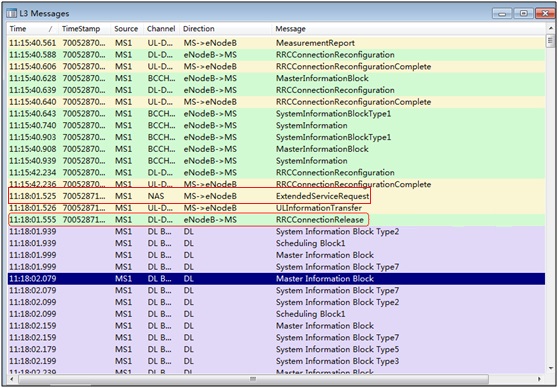Select System Information Block Type7 at 11:18:01.999

coord(276,267)
